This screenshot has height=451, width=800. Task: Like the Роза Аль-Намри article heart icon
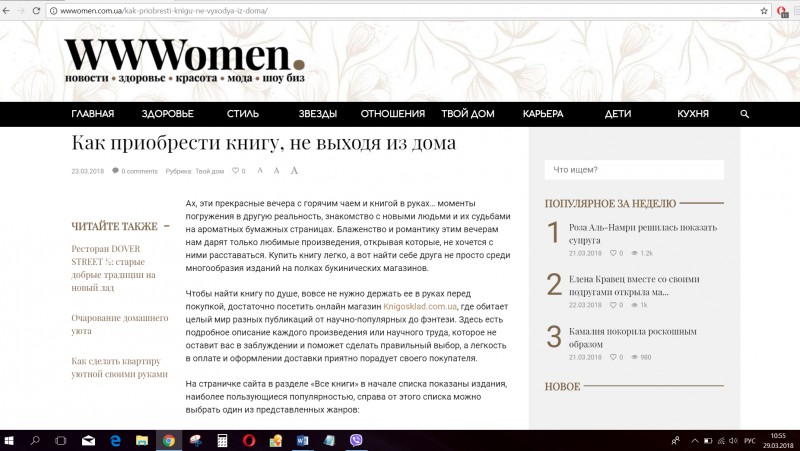613,253
